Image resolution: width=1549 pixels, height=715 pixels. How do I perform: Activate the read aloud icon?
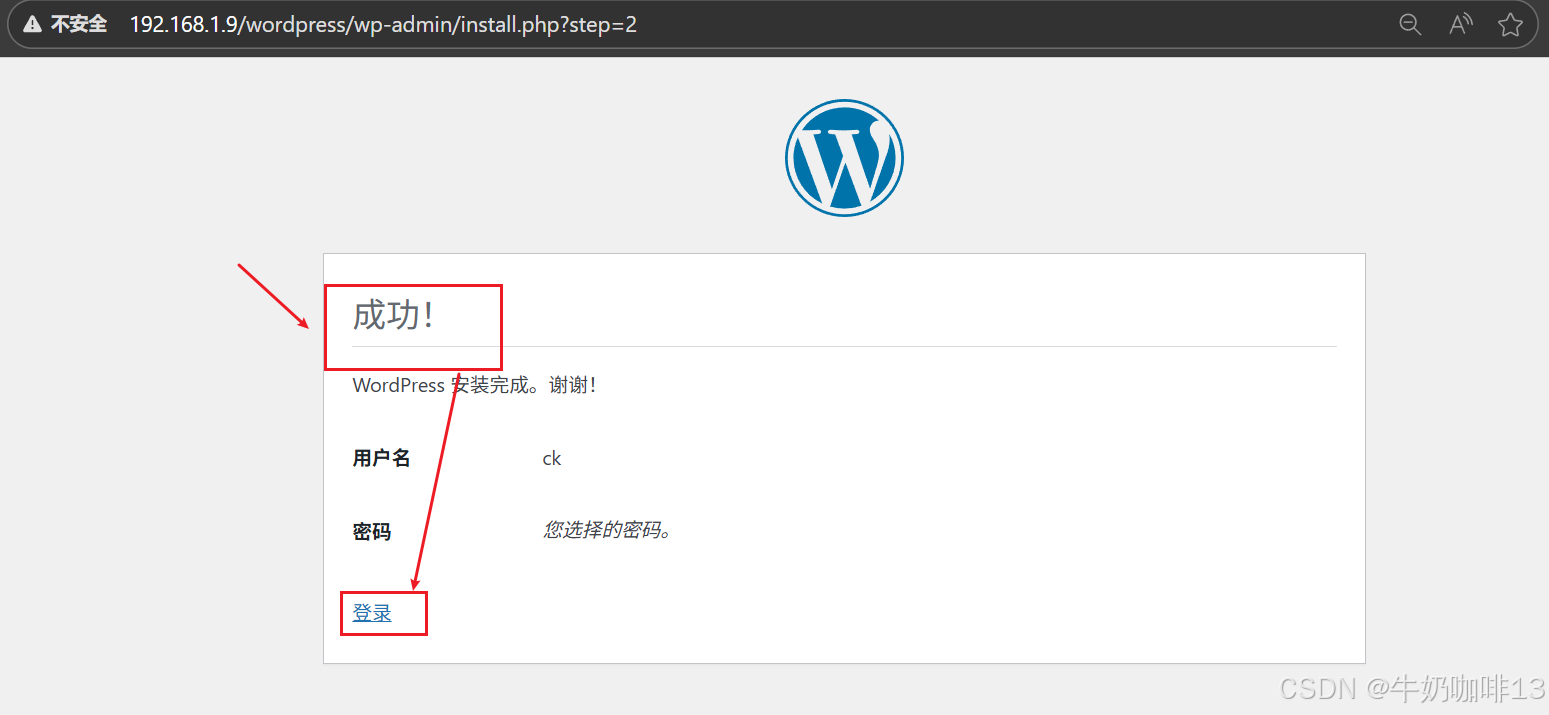[x=1461, y=25]
